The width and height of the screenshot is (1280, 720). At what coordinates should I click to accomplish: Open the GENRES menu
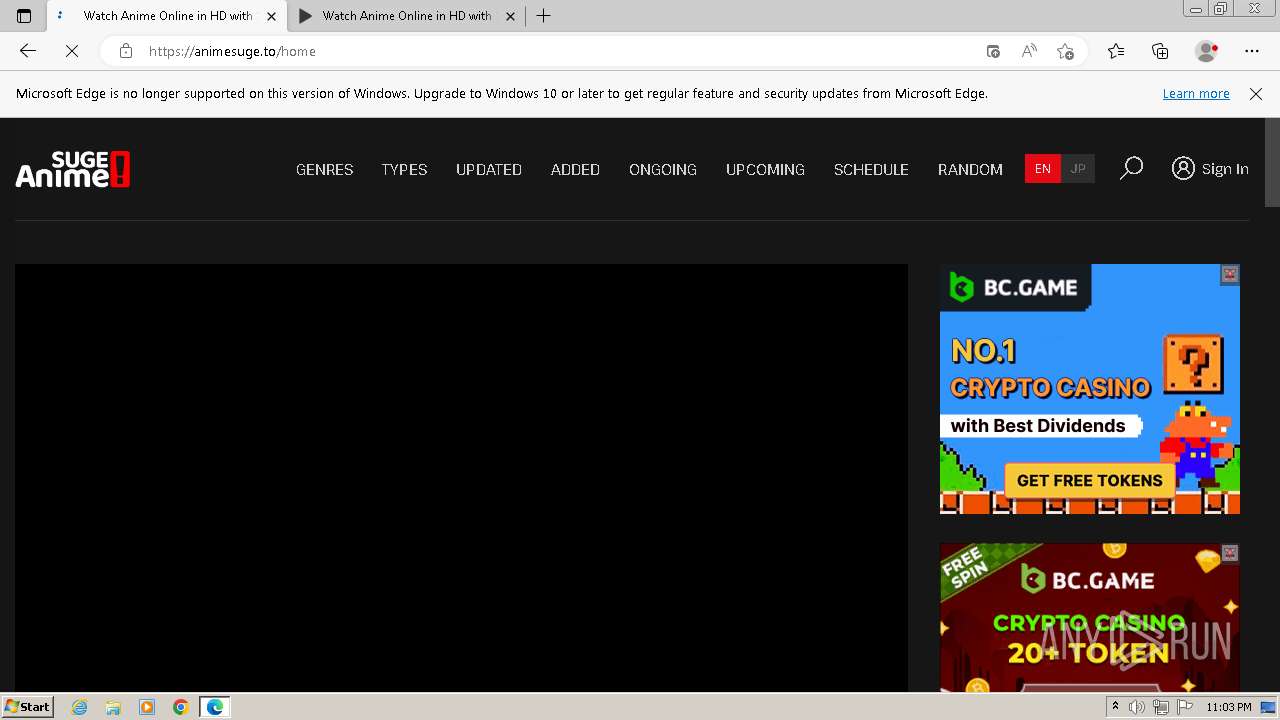[x=325, y=170]
